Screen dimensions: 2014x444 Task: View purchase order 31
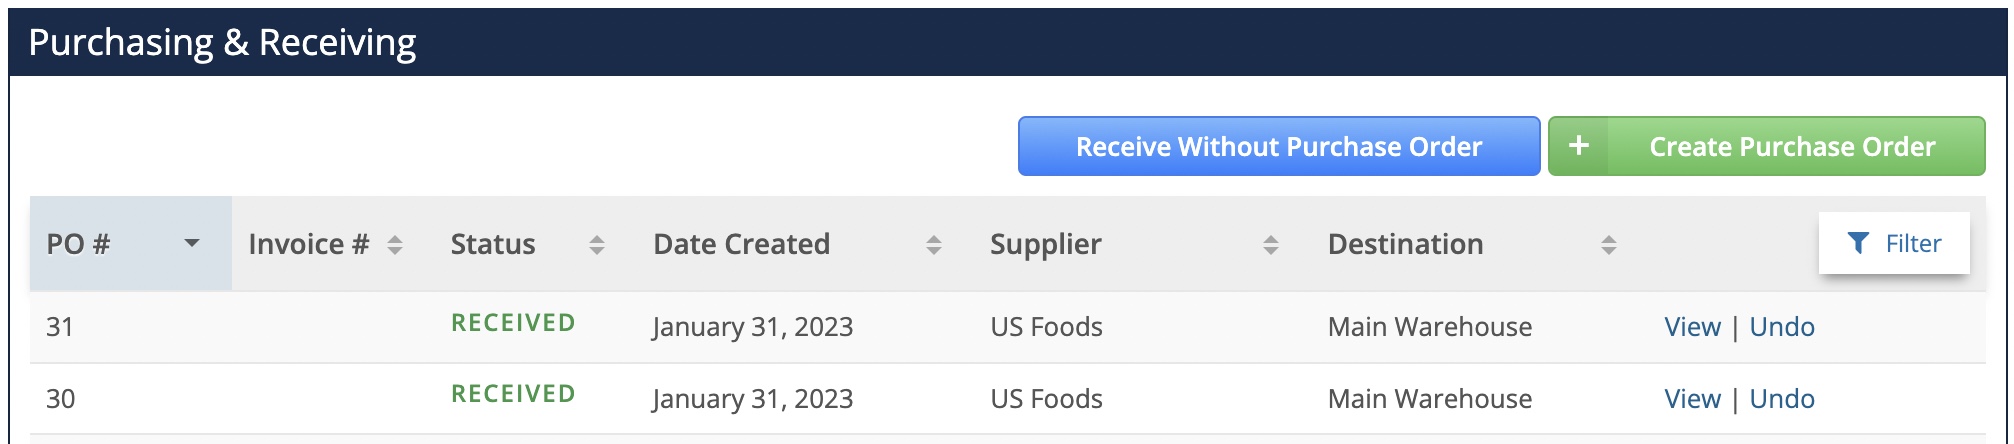point(1692,327)
